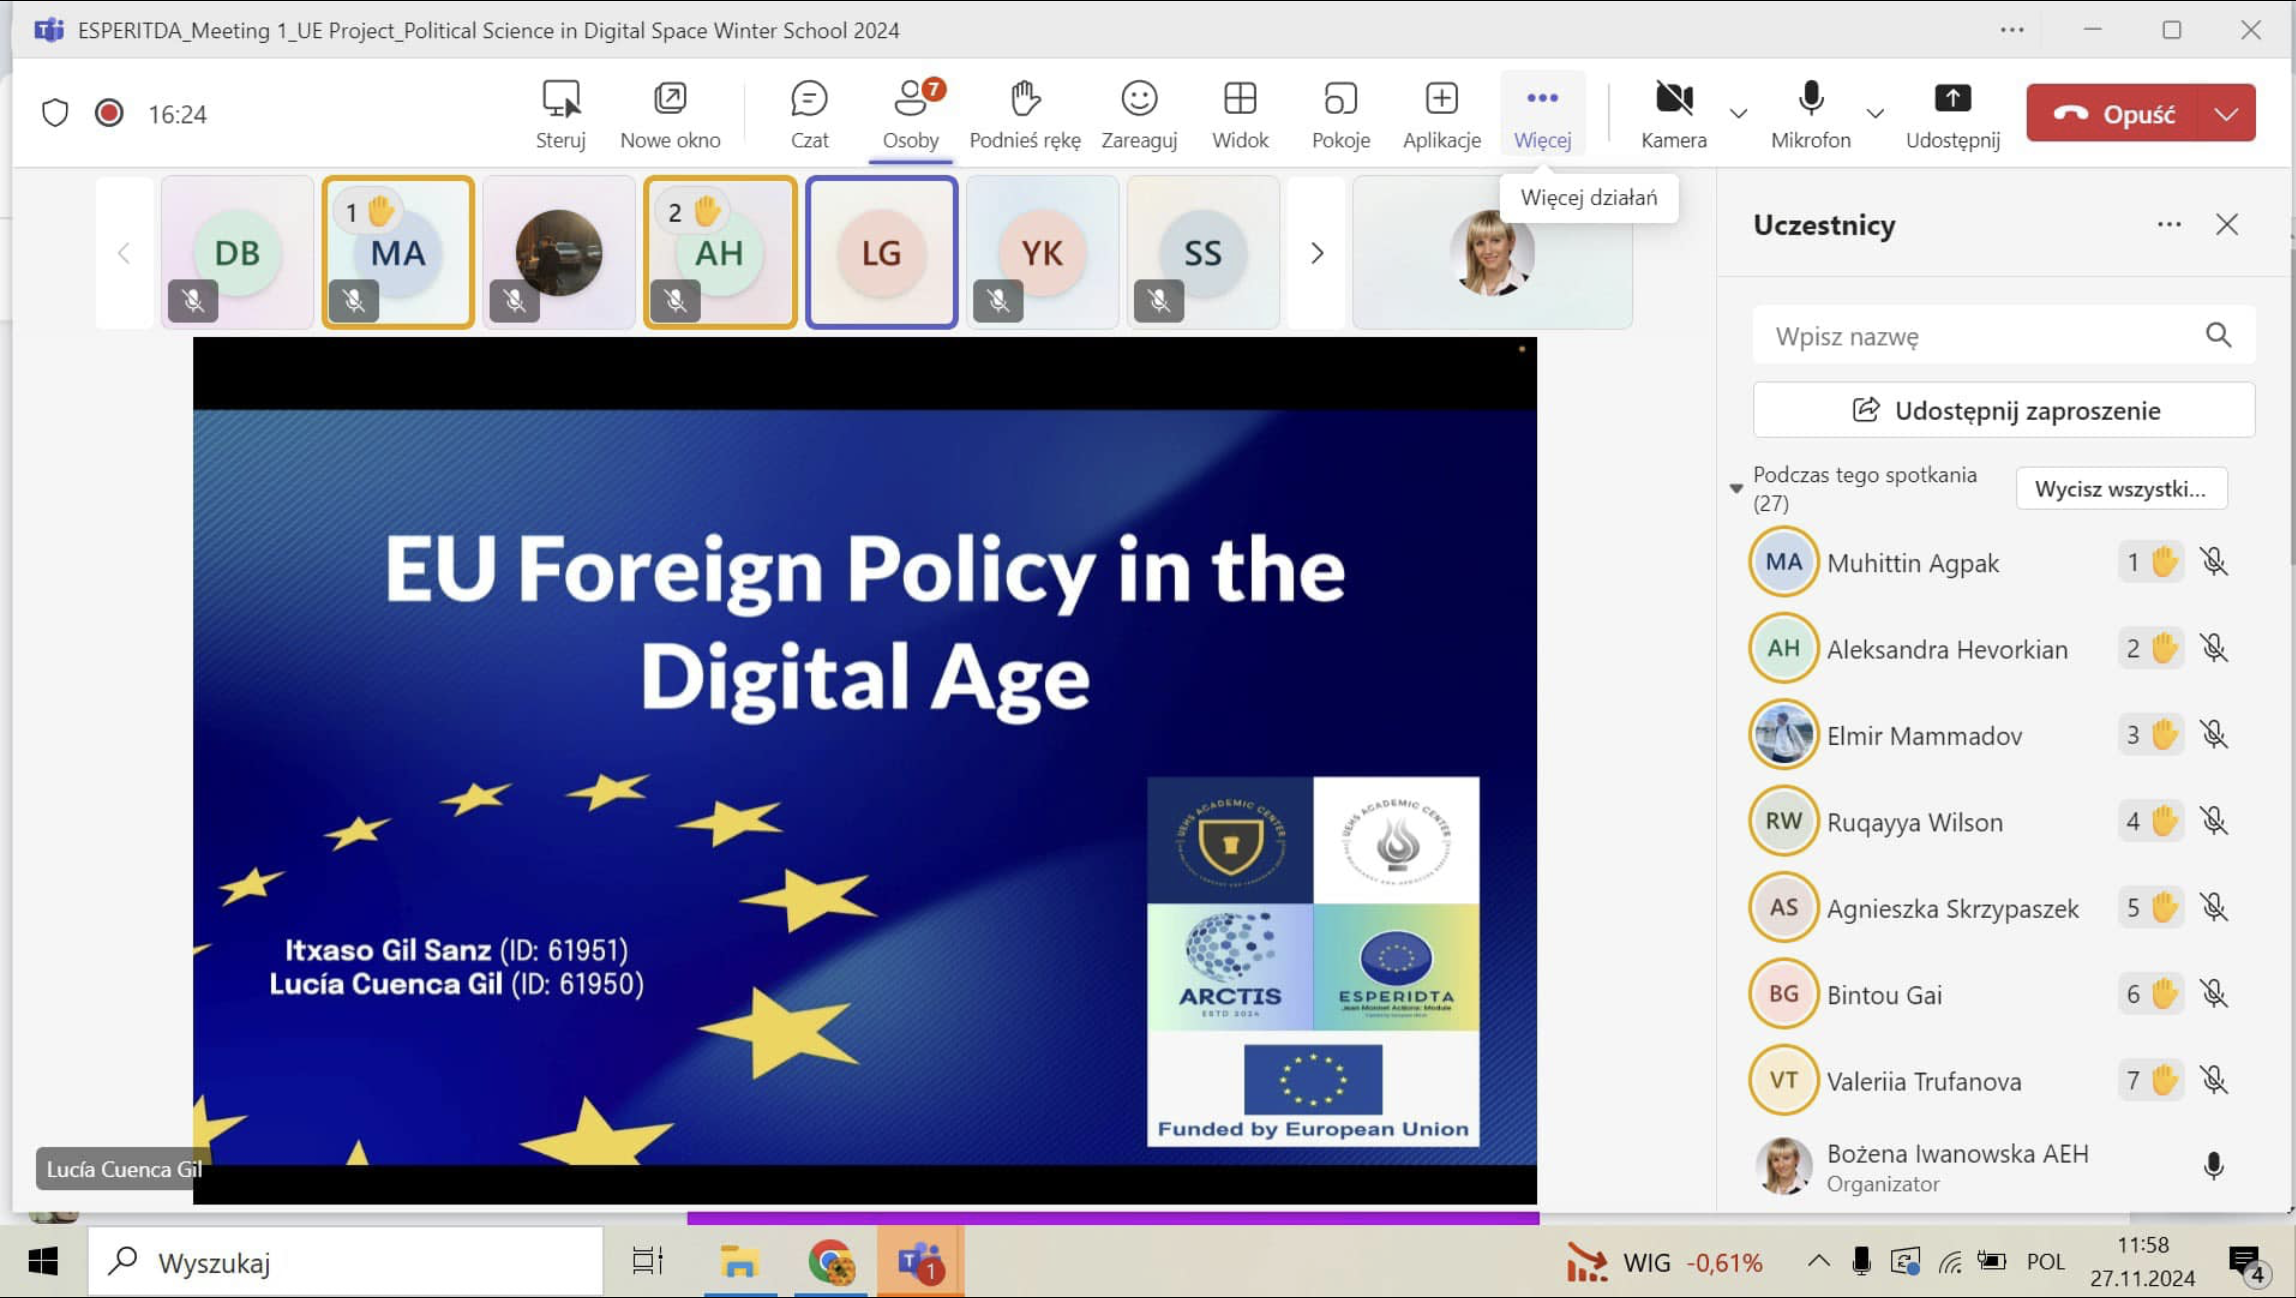Image resolution: width=2296 pixels, height=1298 pixels.
Task: Collapse the Podczas tego spotkania section
Action: coord(1736,488)
